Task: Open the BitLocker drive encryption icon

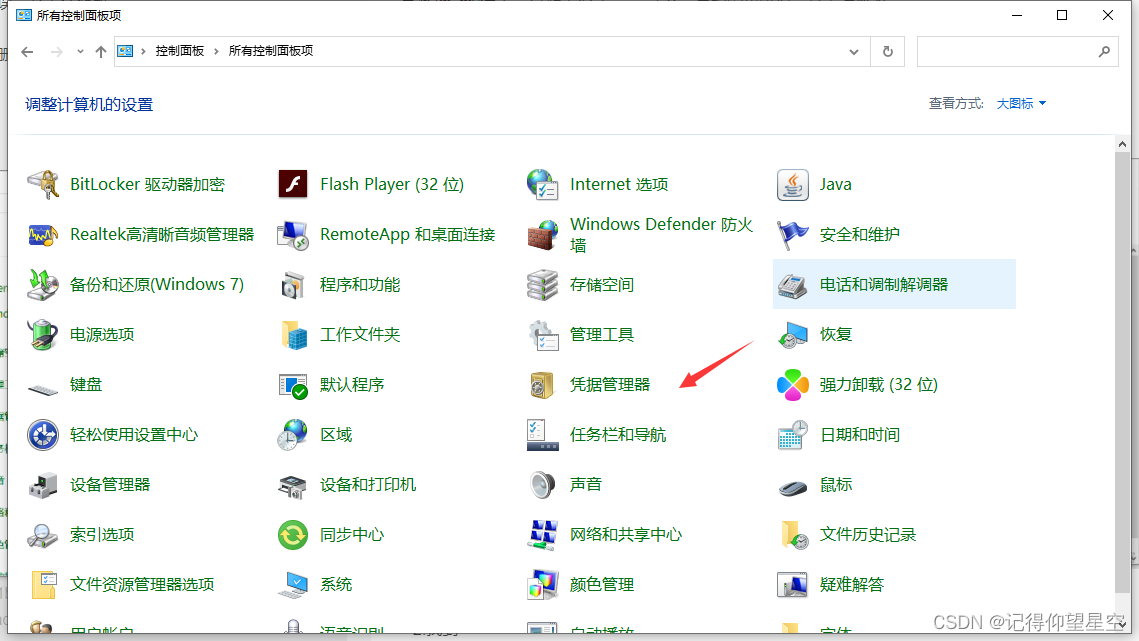Action: (x=43, y=185)
